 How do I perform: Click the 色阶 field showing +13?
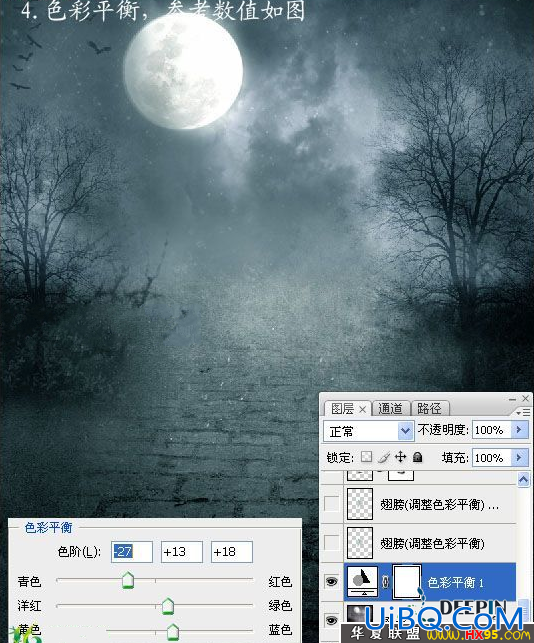(182, 552)
